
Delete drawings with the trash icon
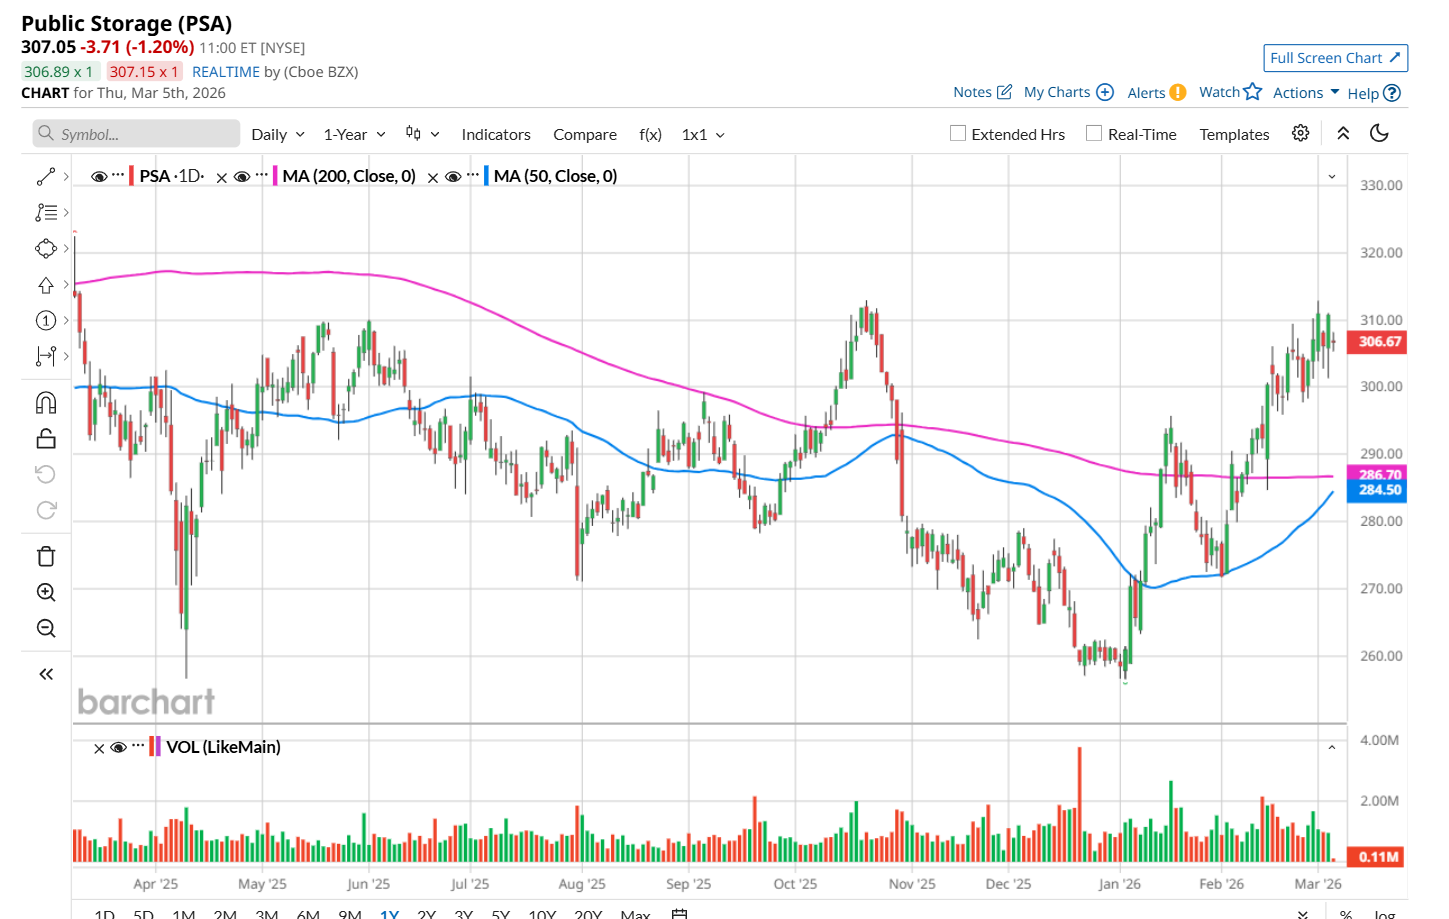click(x=46, y=557)
